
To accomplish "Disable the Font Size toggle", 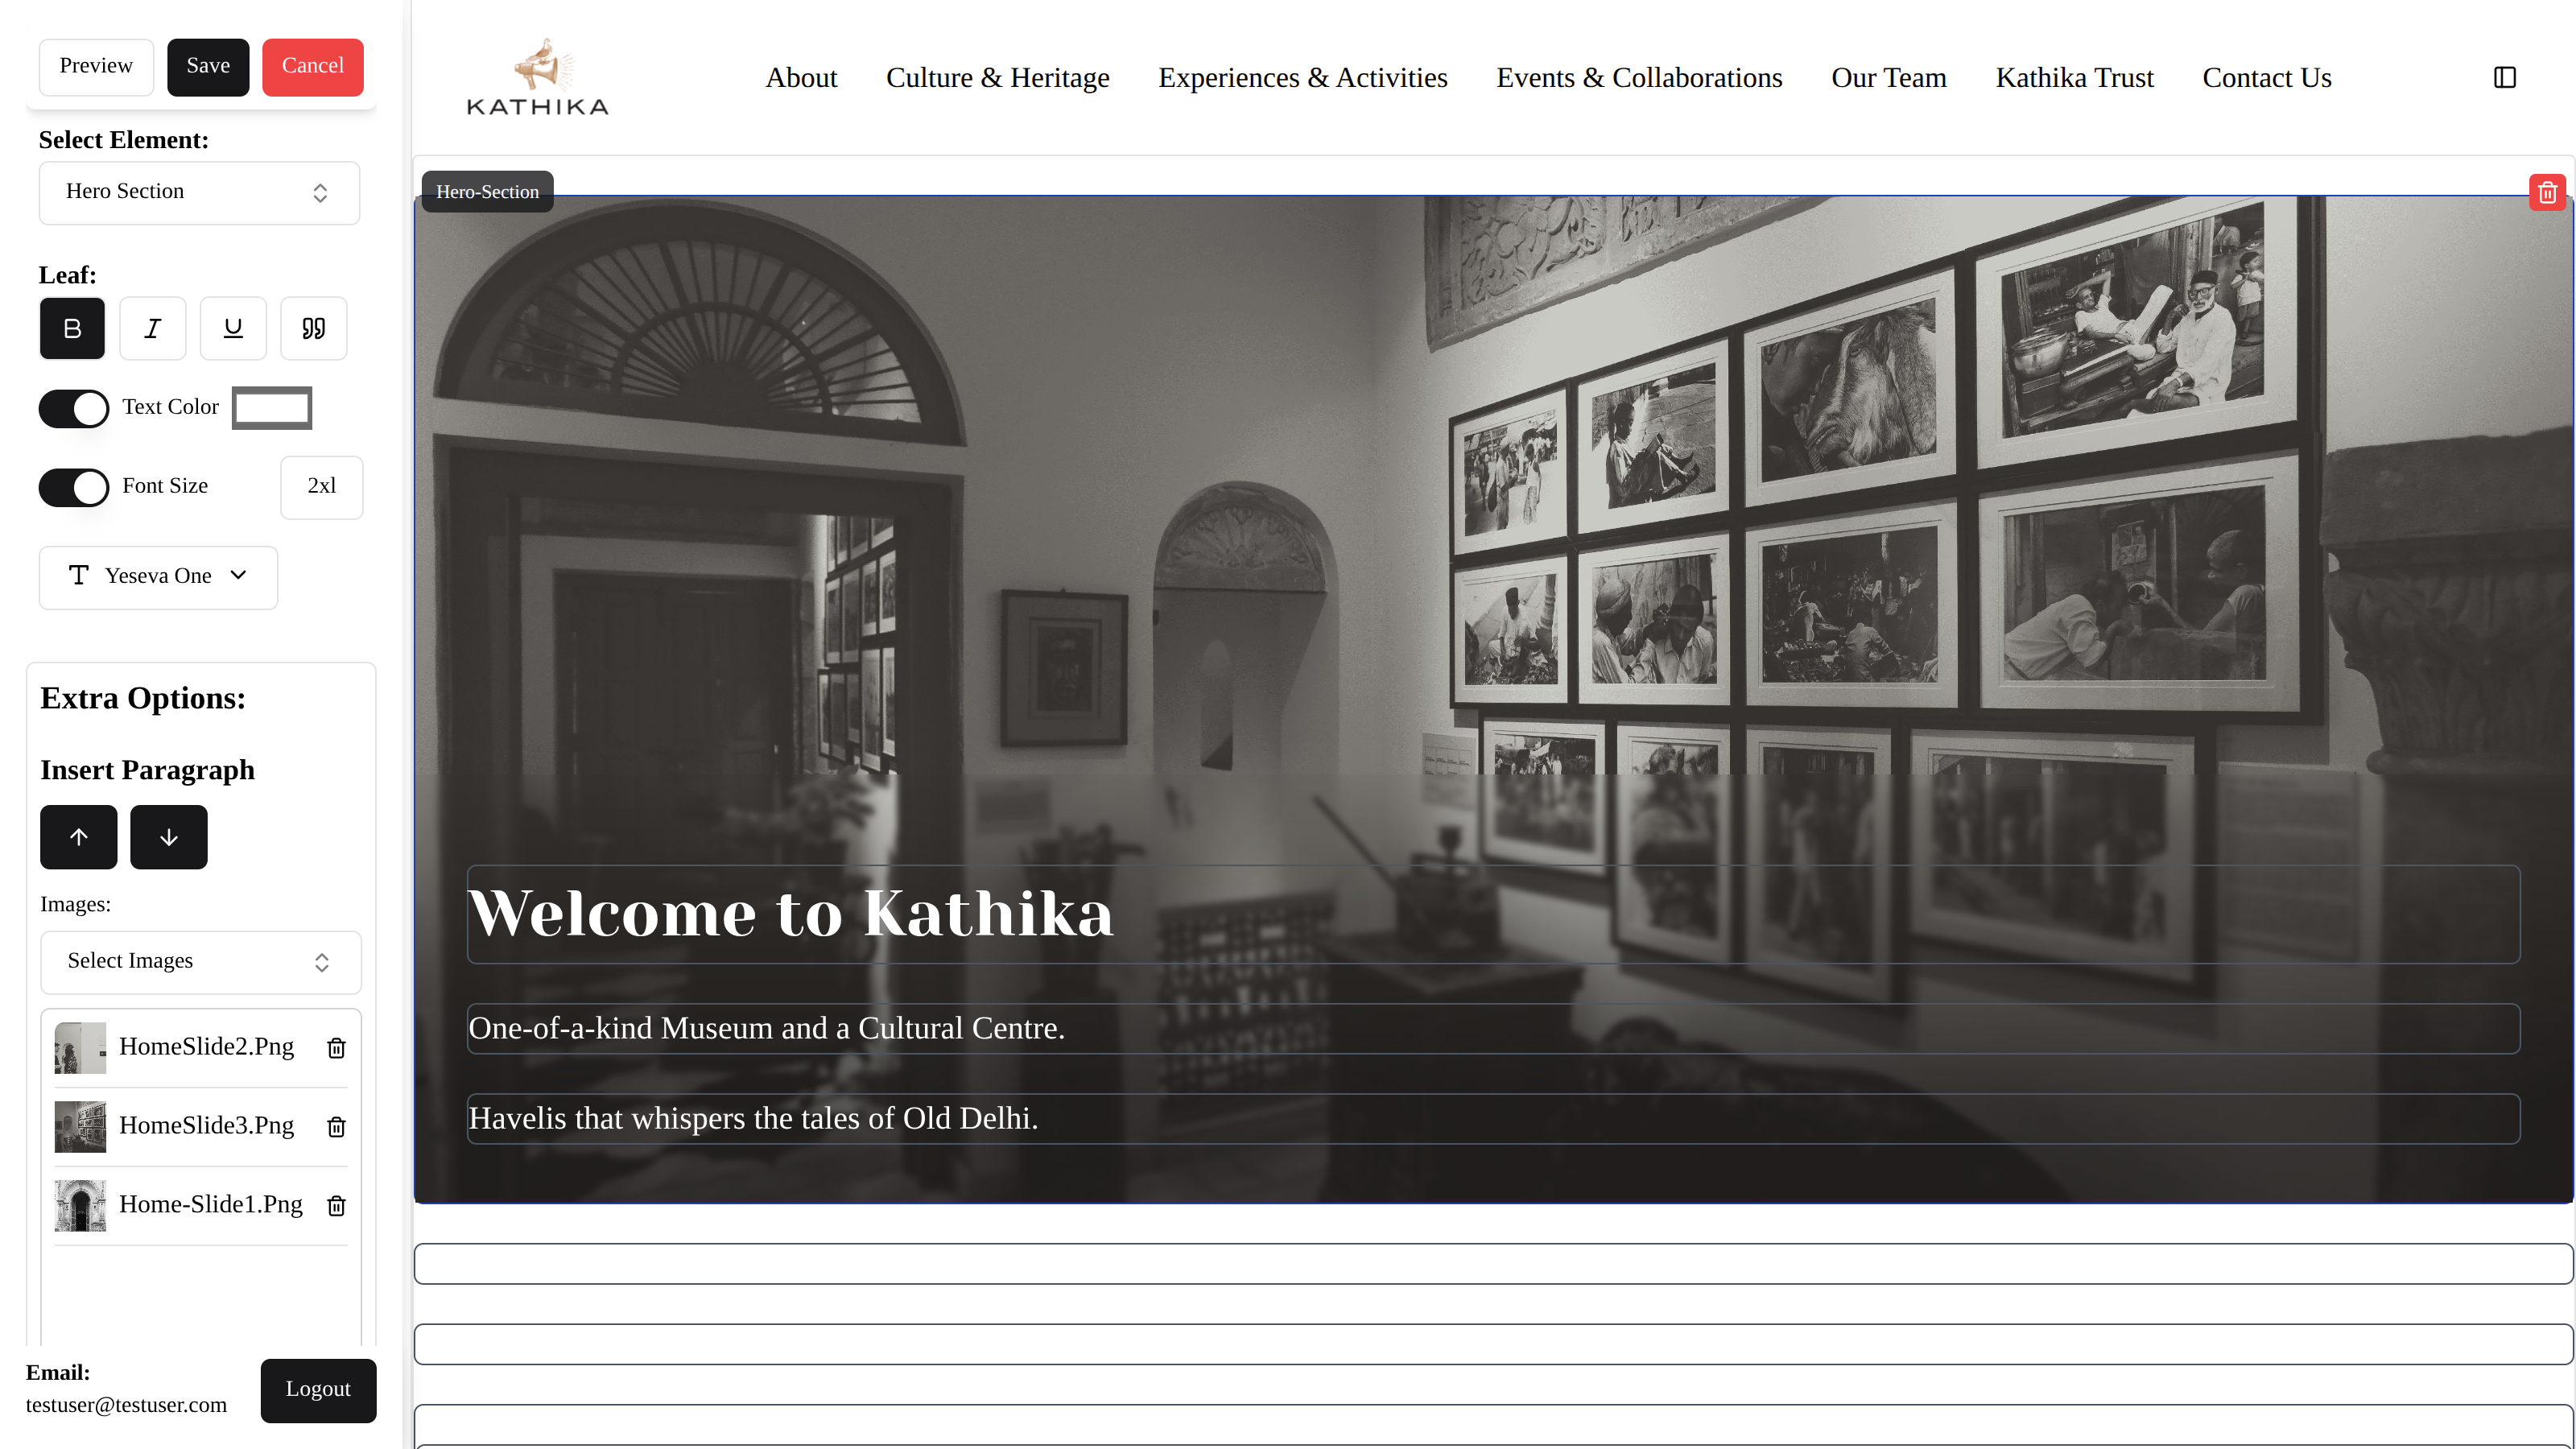I will coord(74,487).
